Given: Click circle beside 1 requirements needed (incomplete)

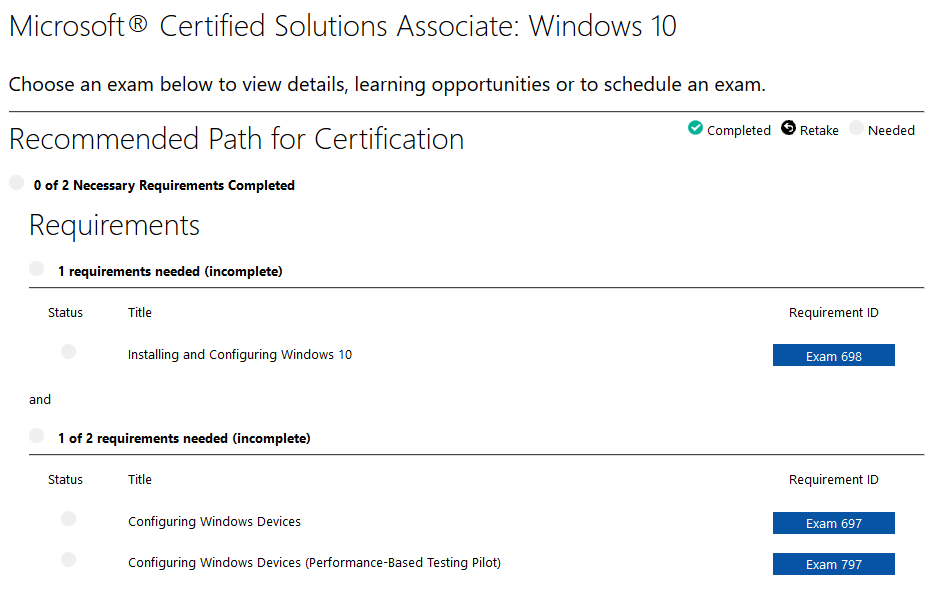Looking at the screenshot, I should coord(36,269).
